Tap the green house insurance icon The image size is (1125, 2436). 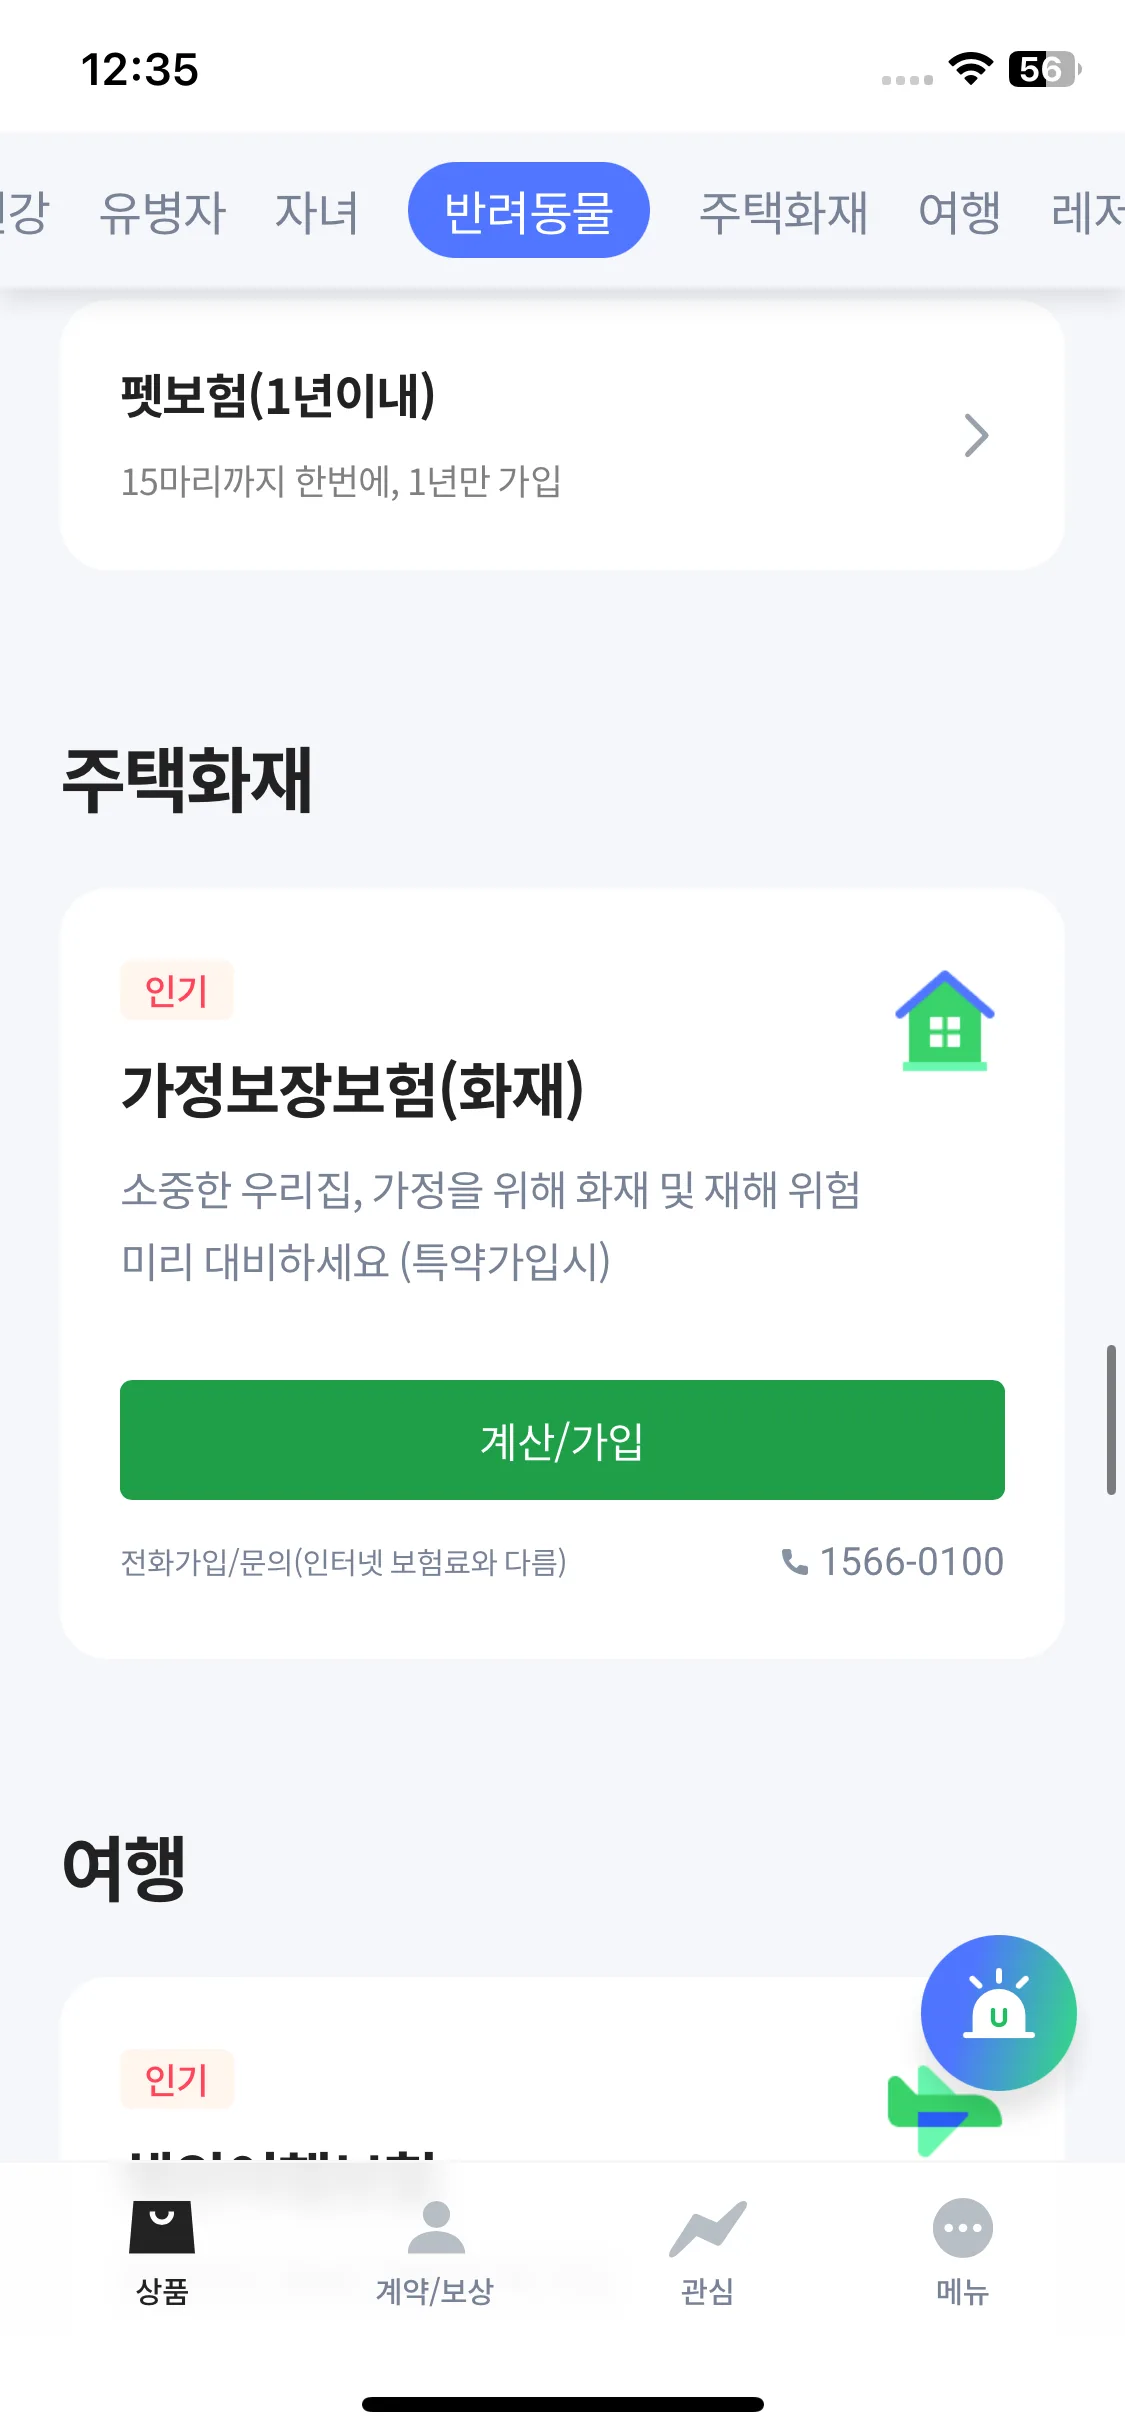(944, 1020)
